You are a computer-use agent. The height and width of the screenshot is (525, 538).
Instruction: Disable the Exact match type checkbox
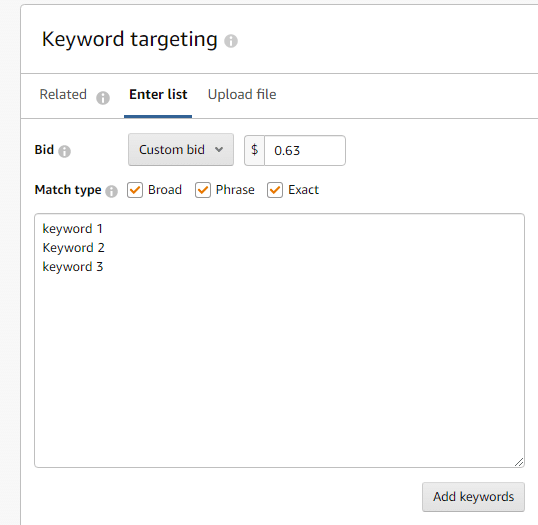pyautogui.click(x=275, y=190)
